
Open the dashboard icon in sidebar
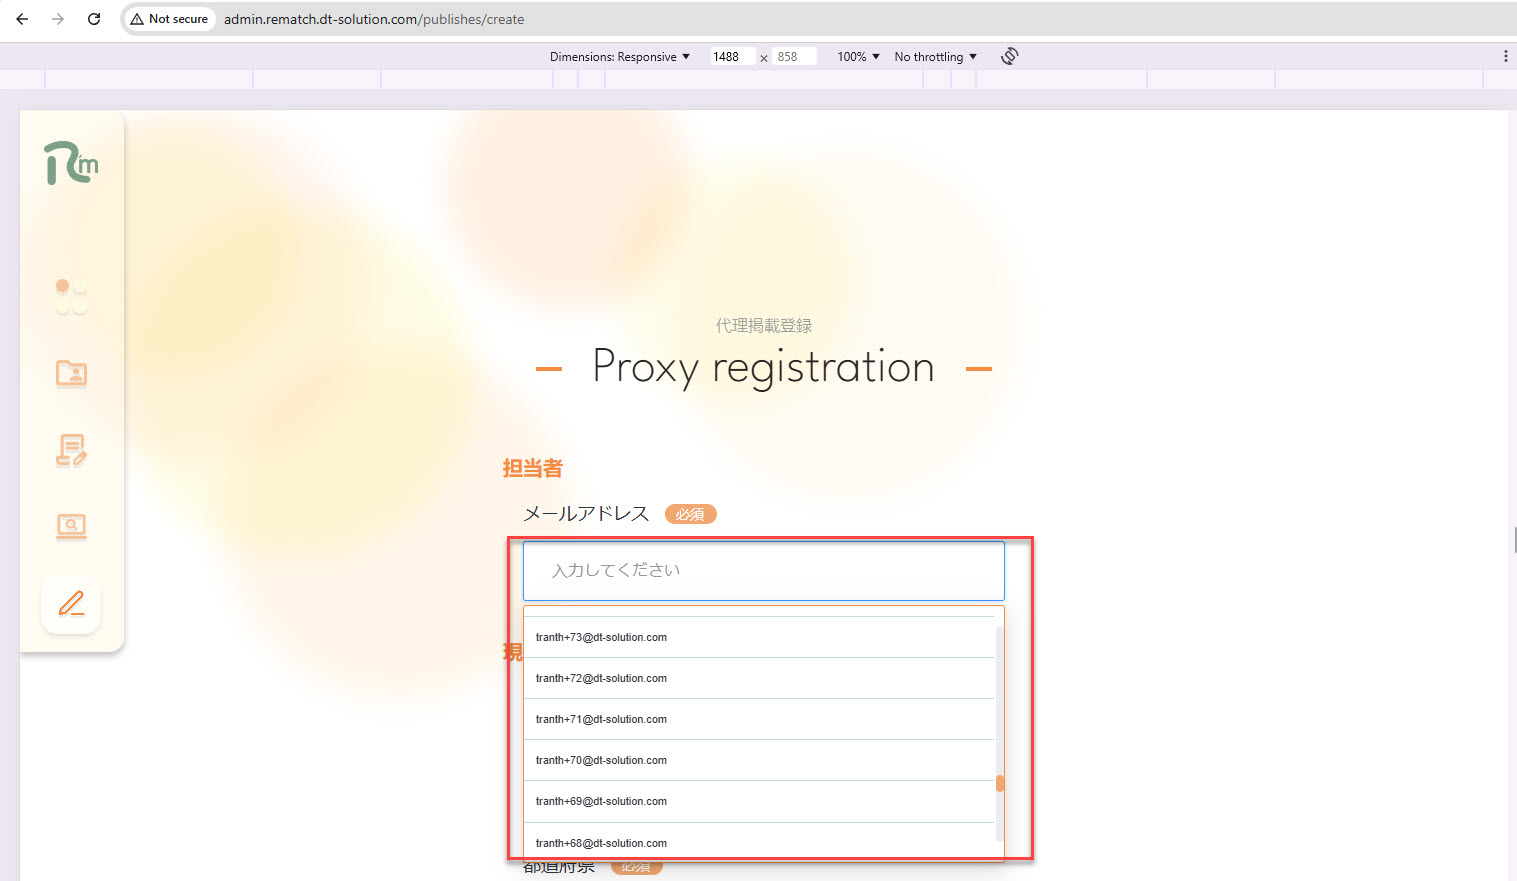71,297
